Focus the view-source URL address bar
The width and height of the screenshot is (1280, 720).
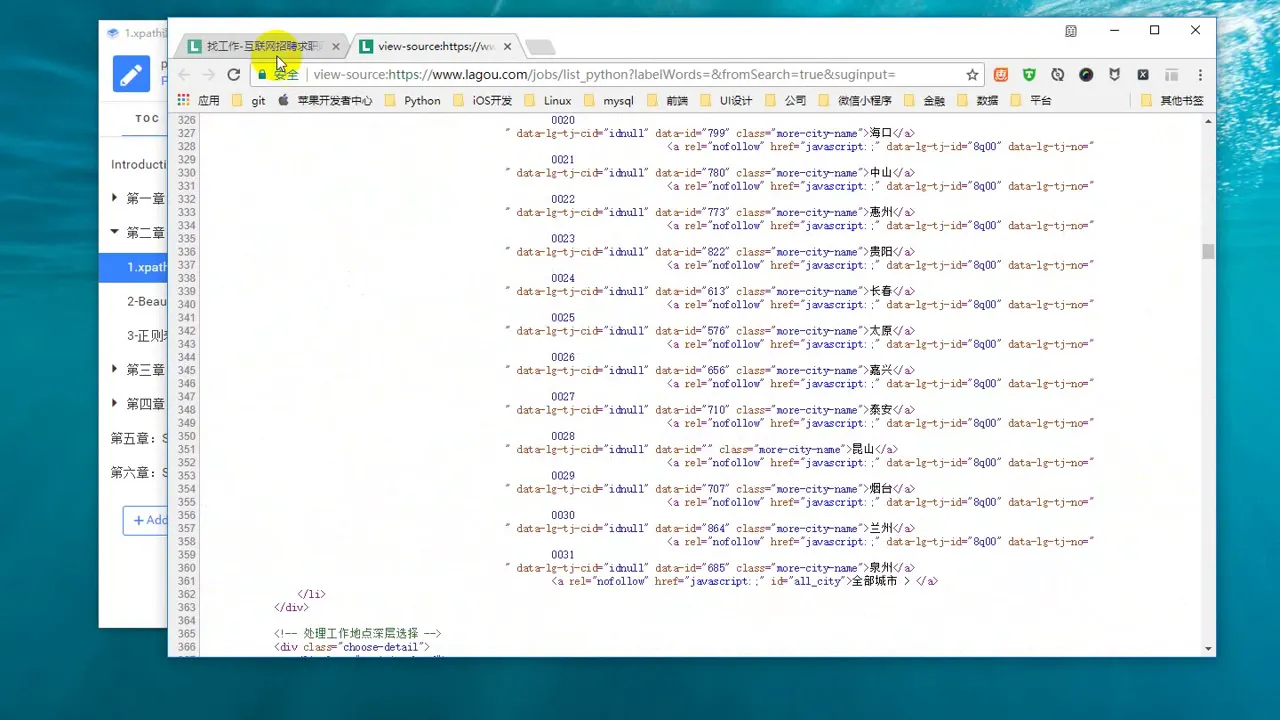tap(604, 75)
